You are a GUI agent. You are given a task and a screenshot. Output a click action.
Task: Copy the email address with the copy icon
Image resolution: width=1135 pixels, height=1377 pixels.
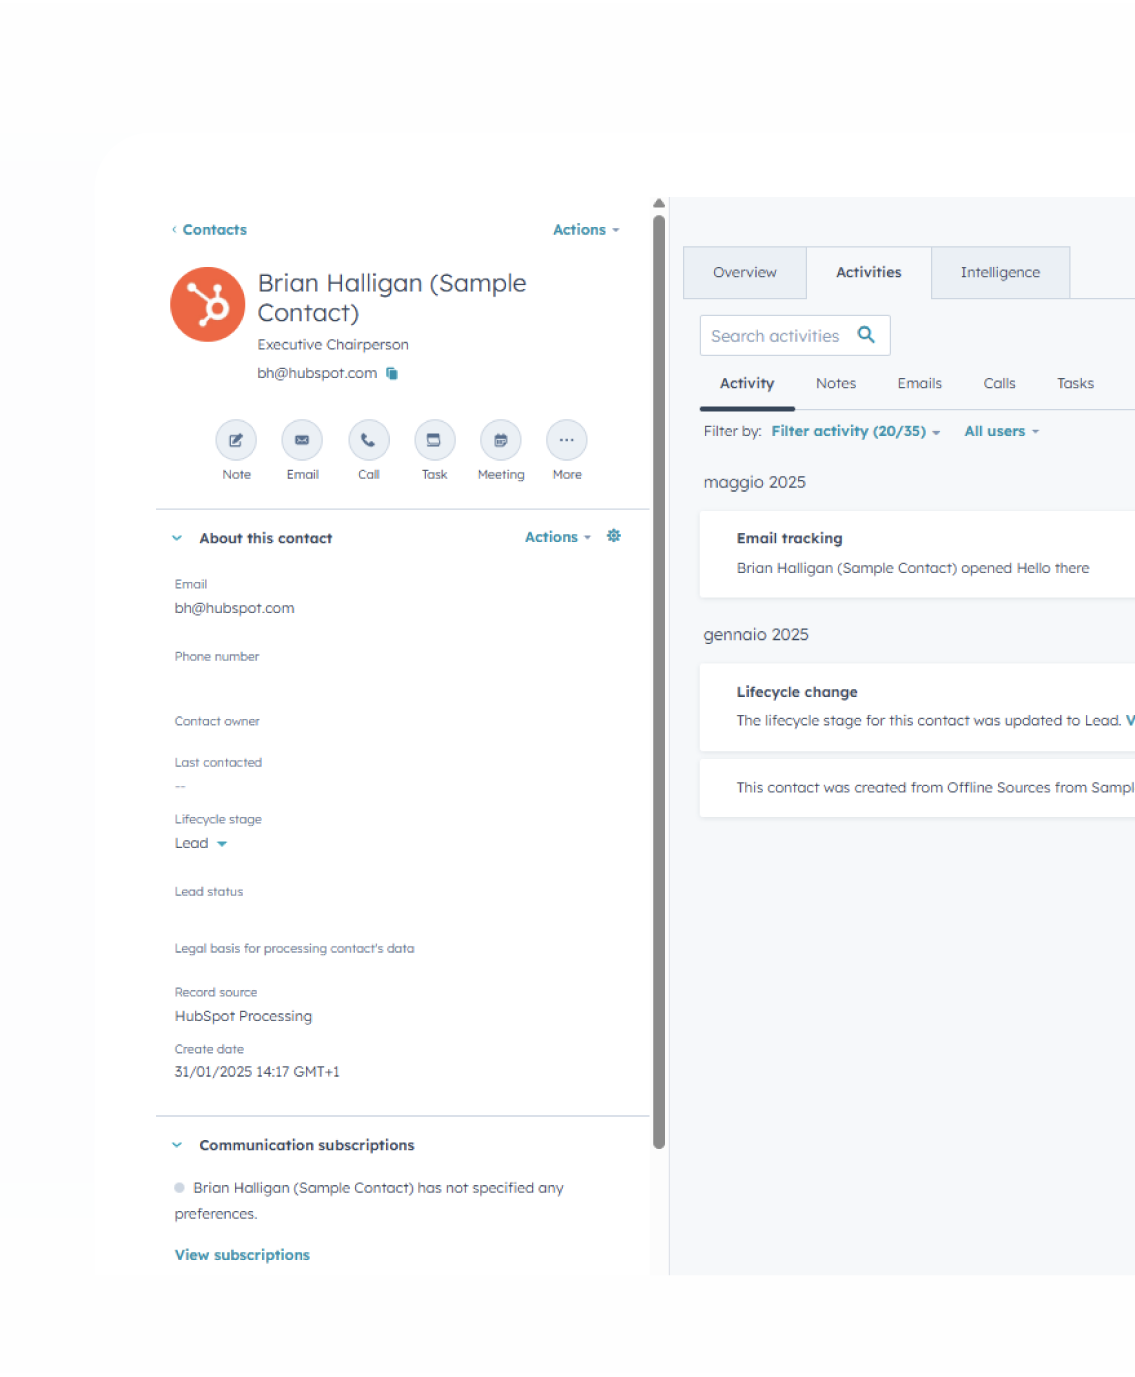(392, 373)
